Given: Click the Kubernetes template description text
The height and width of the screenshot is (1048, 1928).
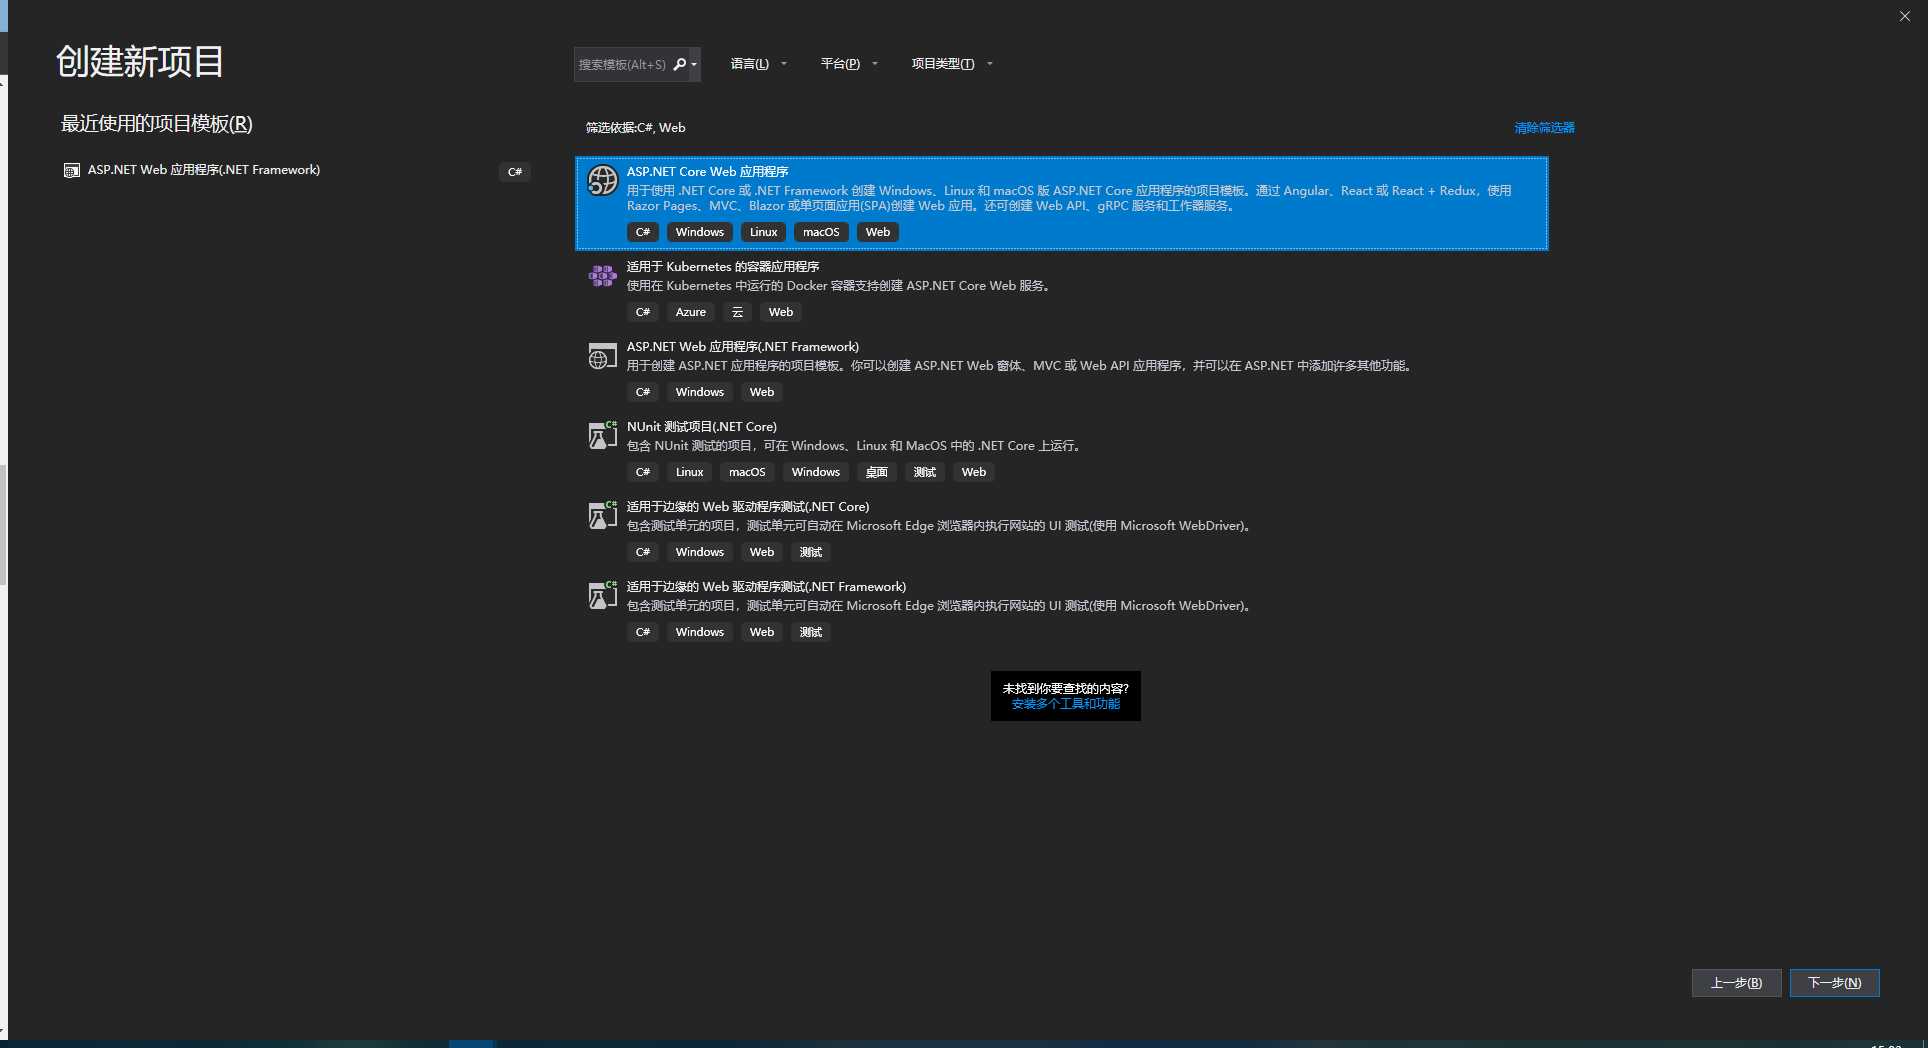Looking at the screenshot, I should [840, 286].
